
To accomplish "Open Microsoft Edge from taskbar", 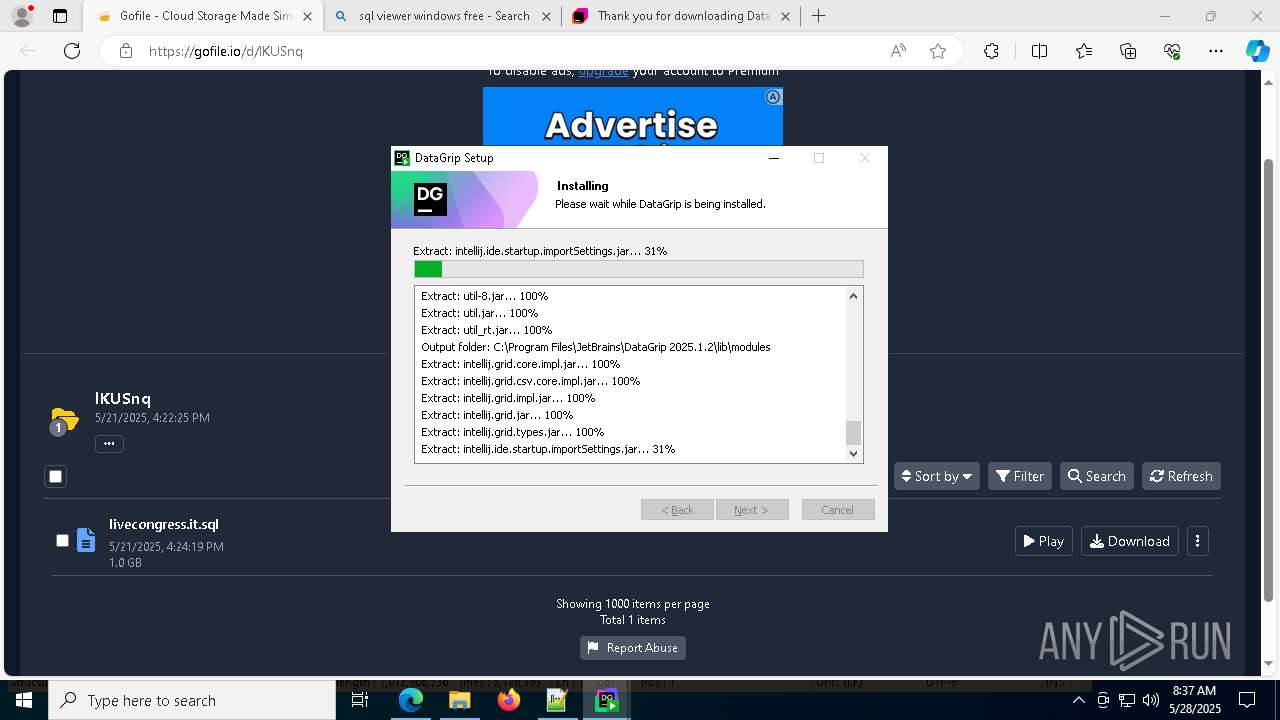I will click(411, 701).
